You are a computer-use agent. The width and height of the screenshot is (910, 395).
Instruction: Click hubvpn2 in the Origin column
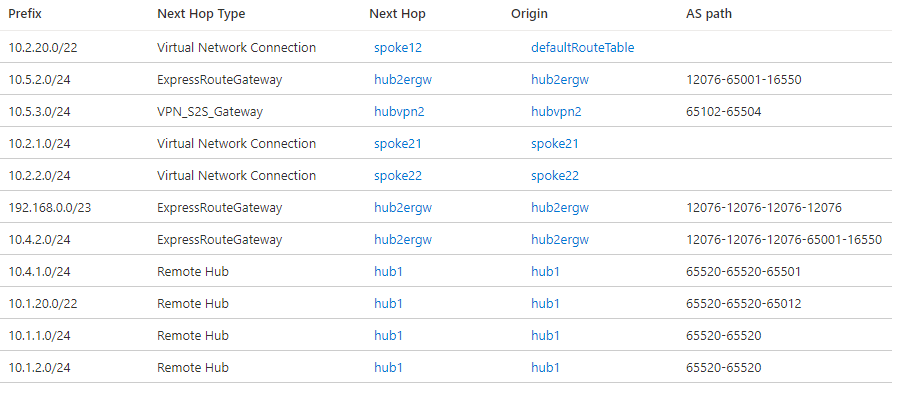tap(555, 111)
